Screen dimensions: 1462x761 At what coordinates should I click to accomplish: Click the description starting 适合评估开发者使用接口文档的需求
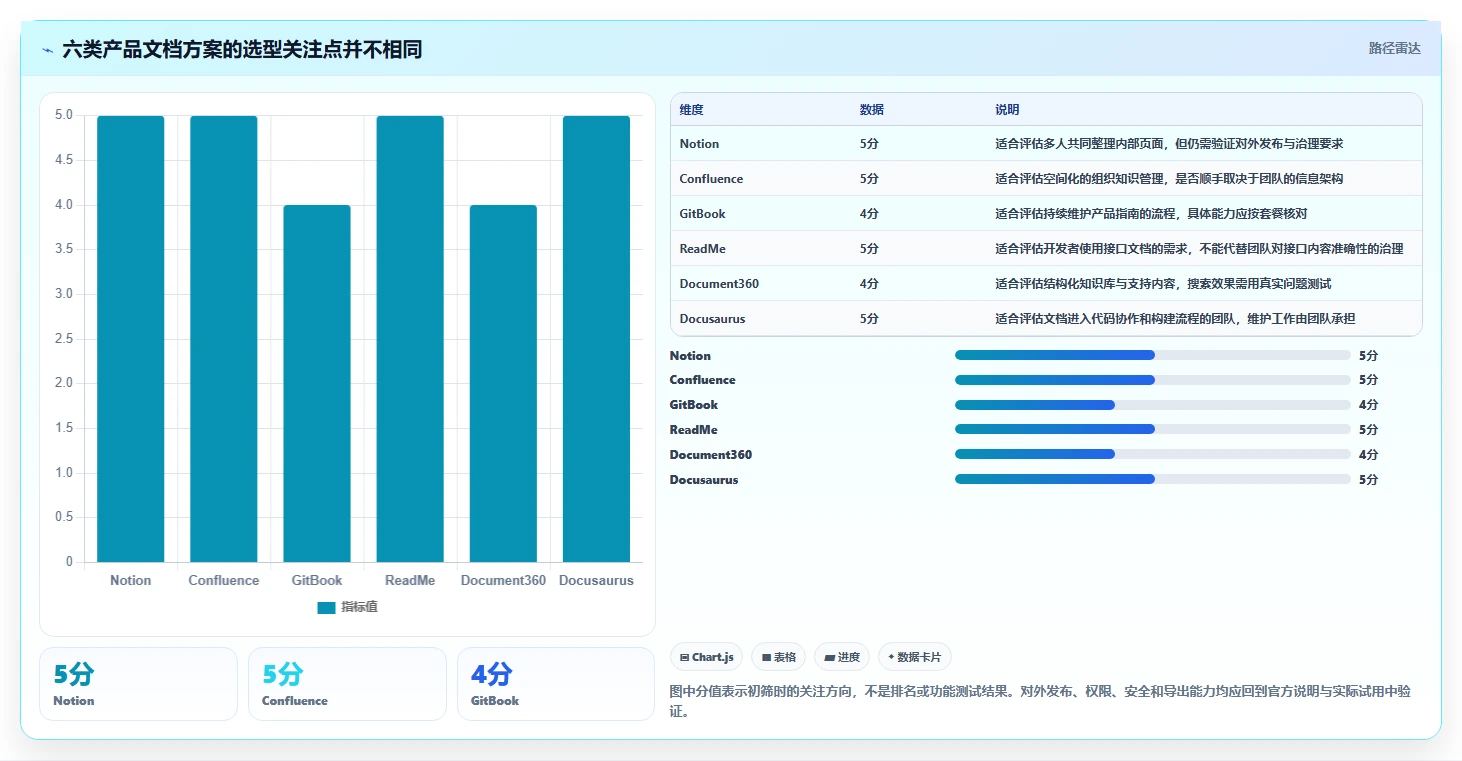pos(1199,249)
